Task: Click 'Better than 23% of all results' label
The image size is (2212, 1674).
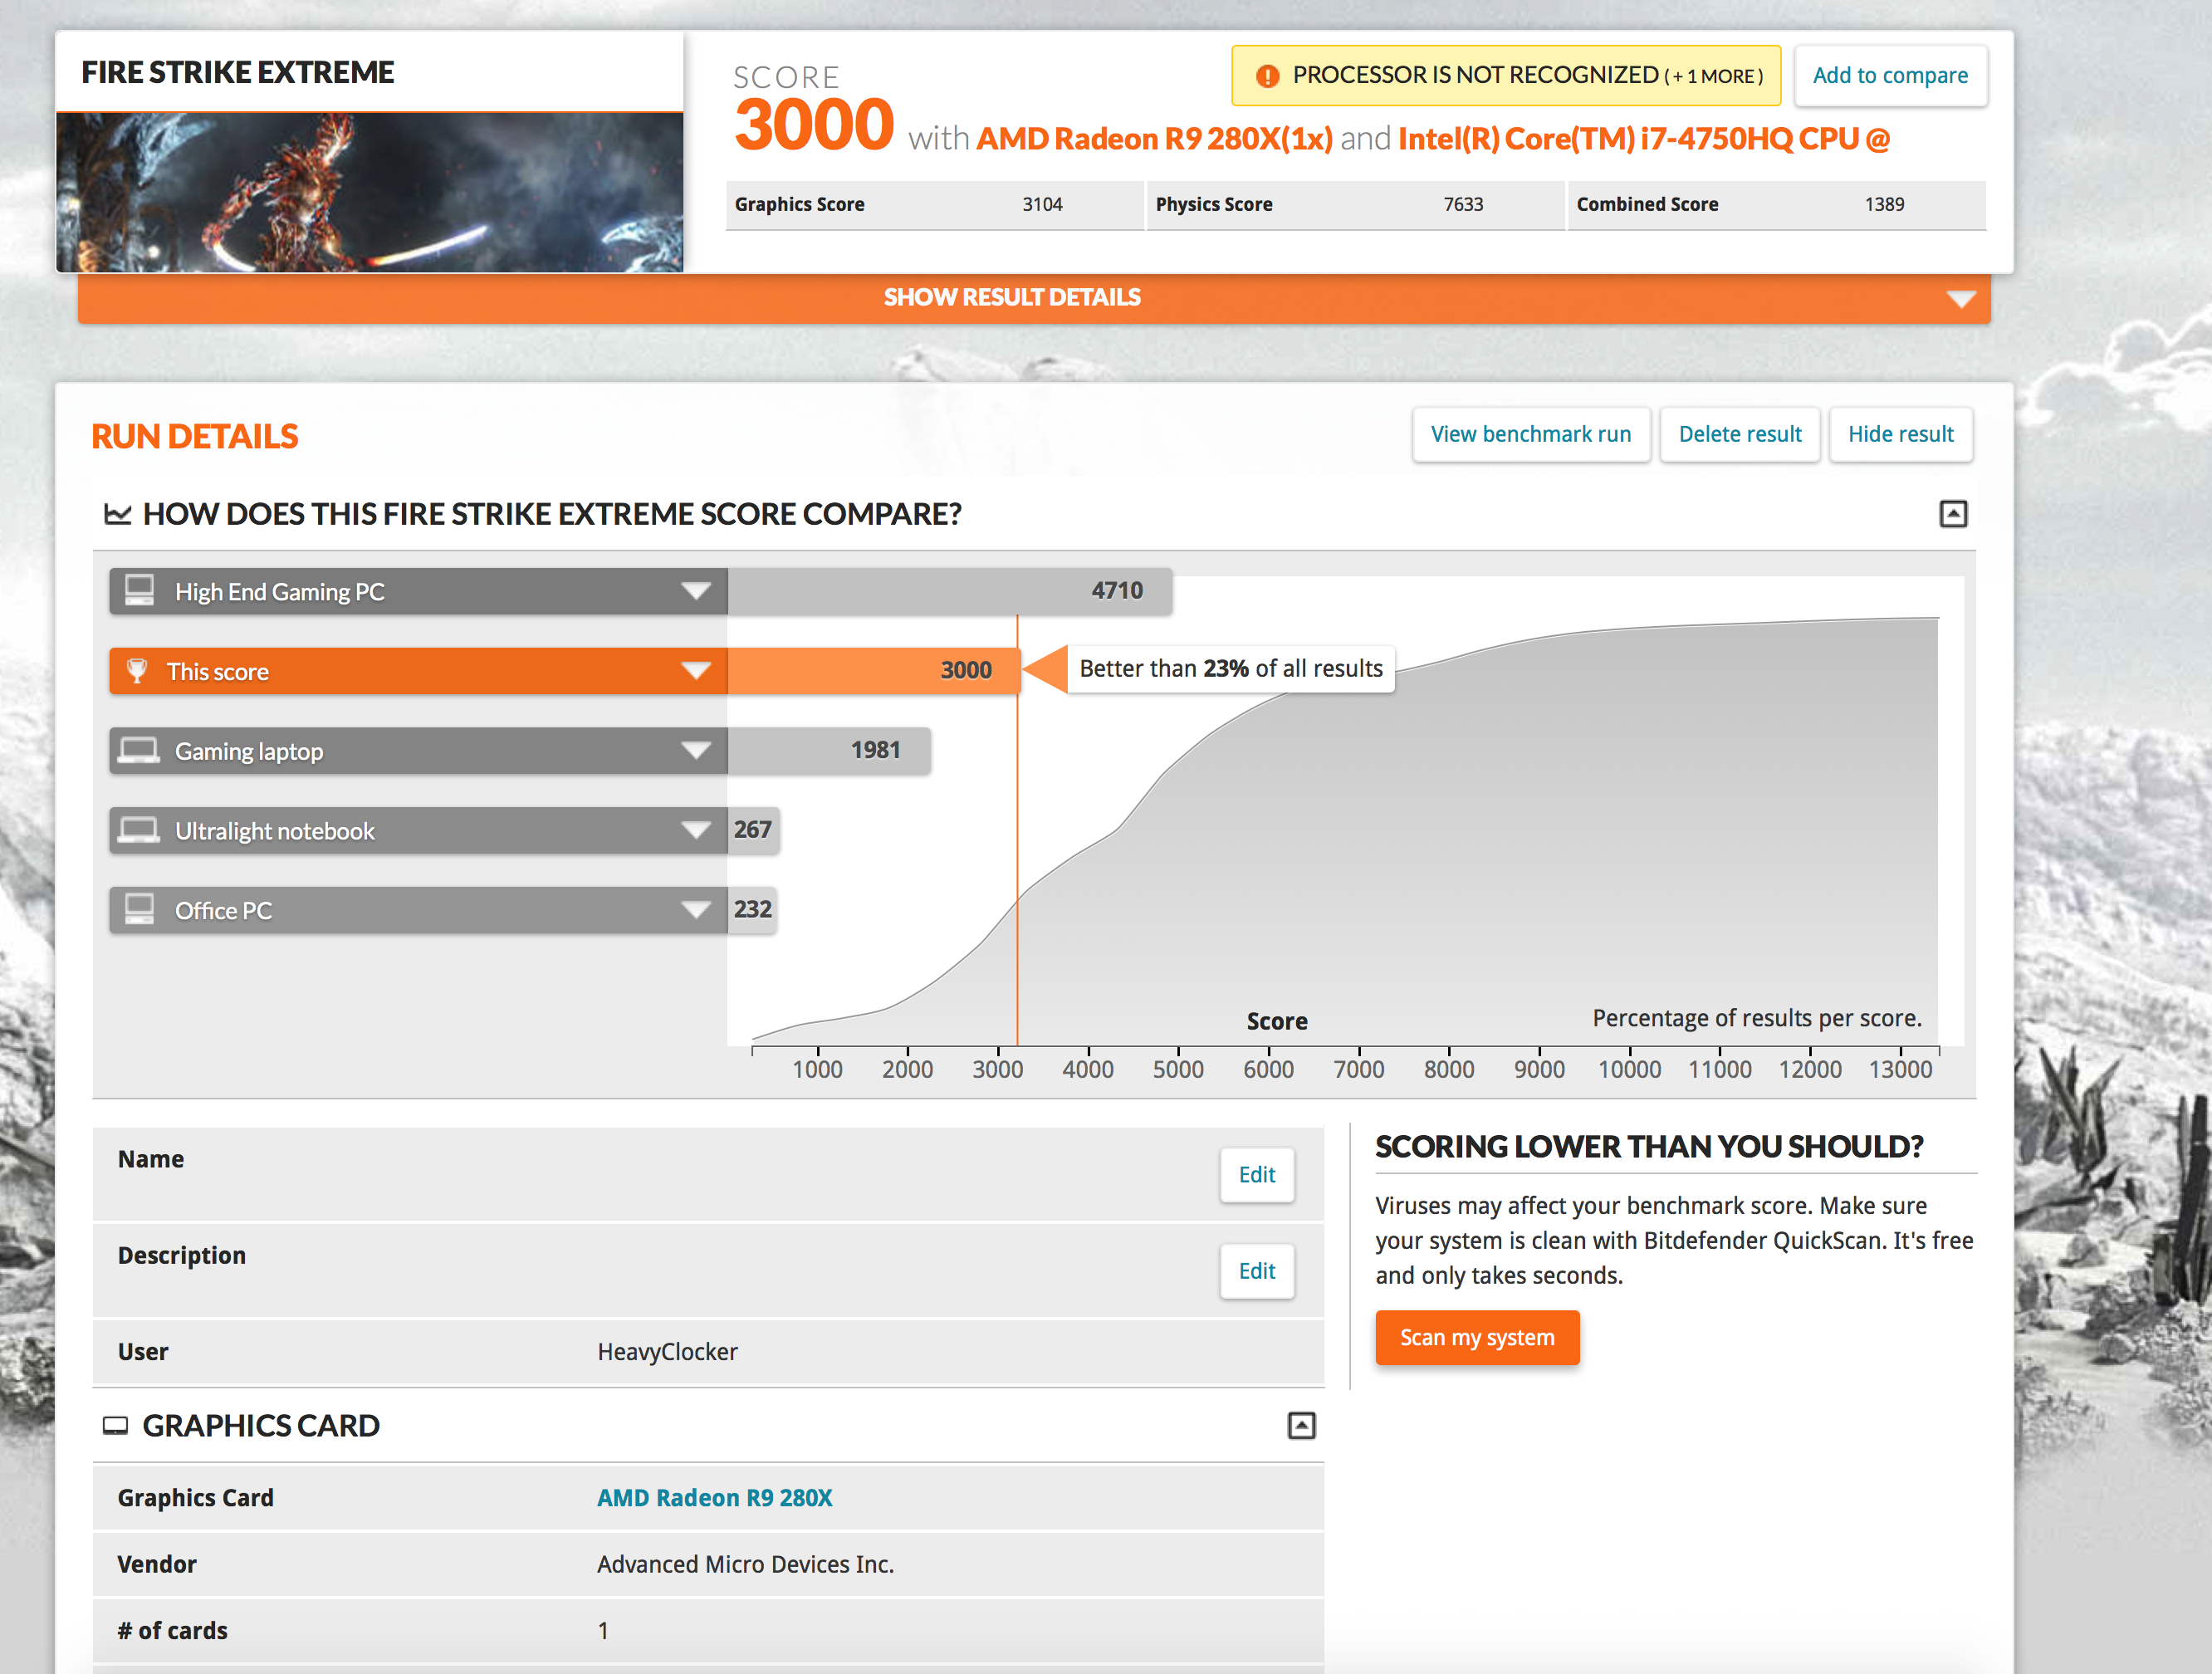Action: (x=1231, y=669)
